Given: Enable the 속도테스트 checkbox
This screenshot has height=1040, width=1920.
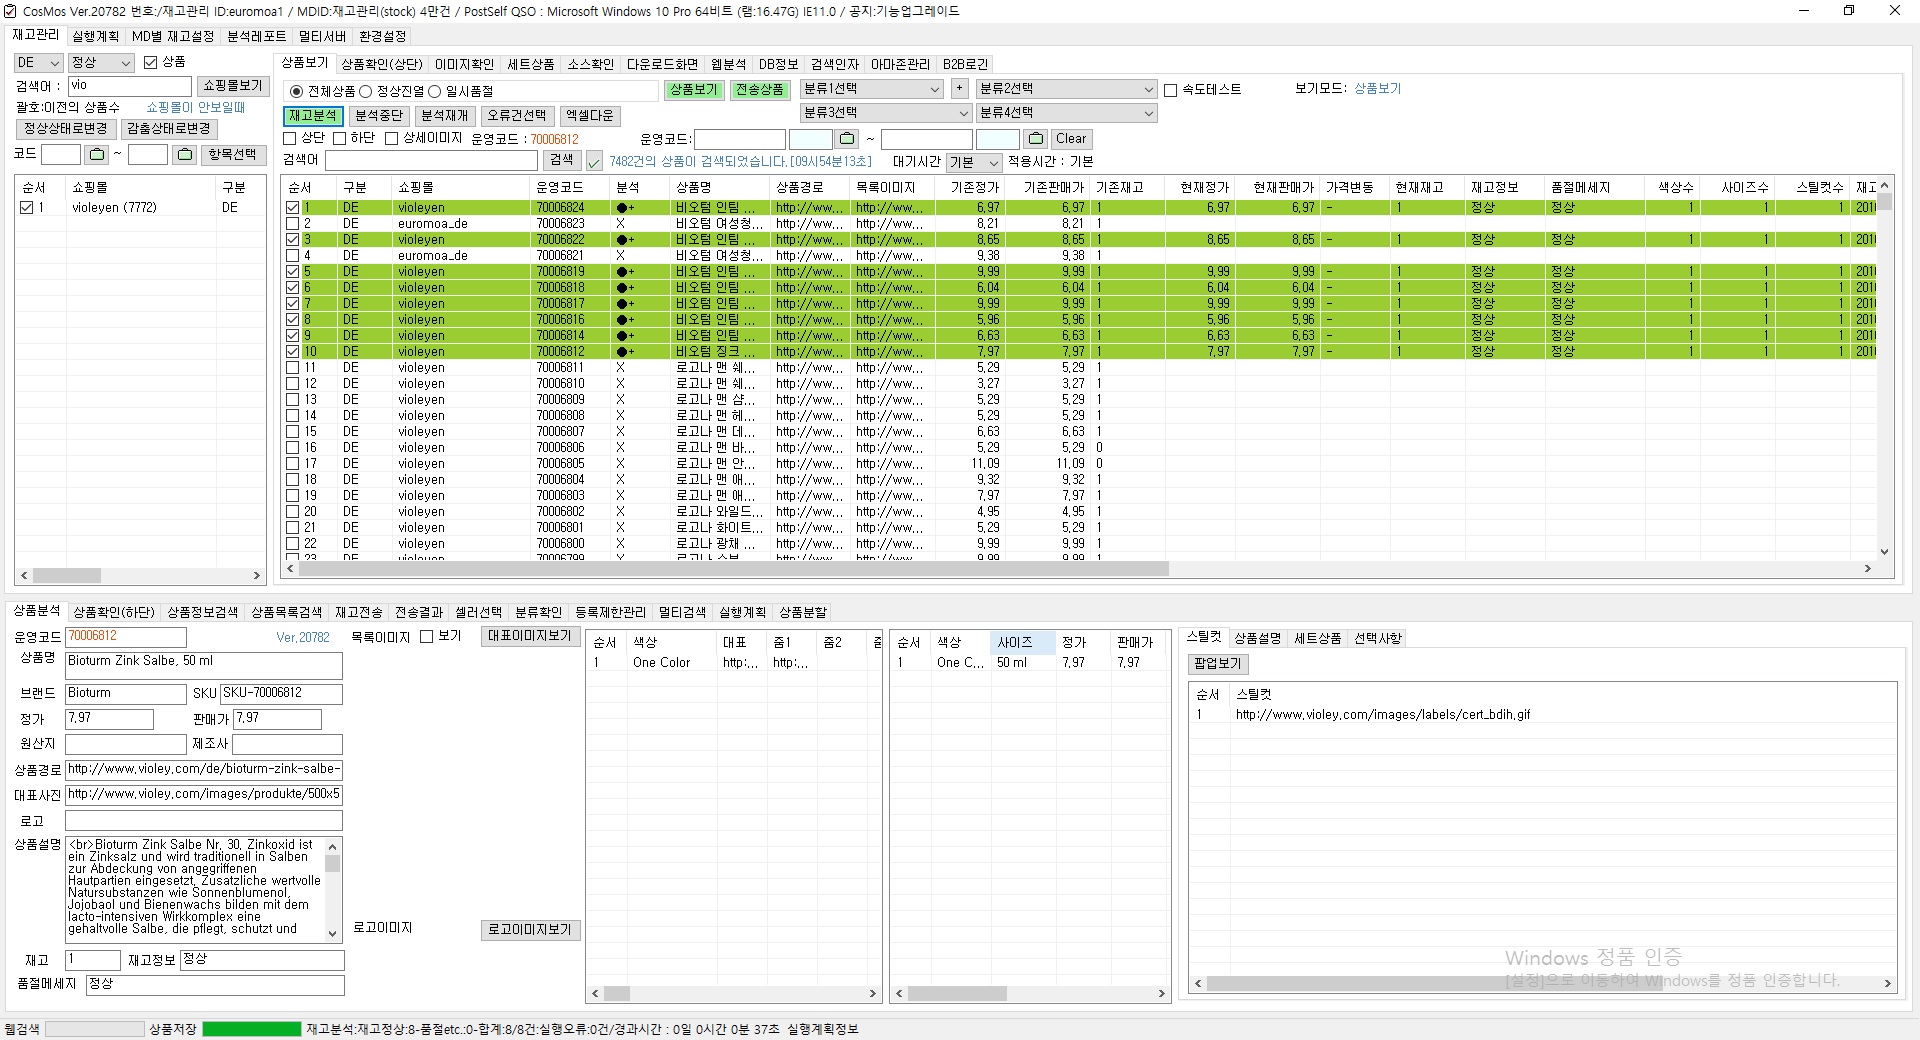Looking at the screenshot, I should pos(1171,90).
